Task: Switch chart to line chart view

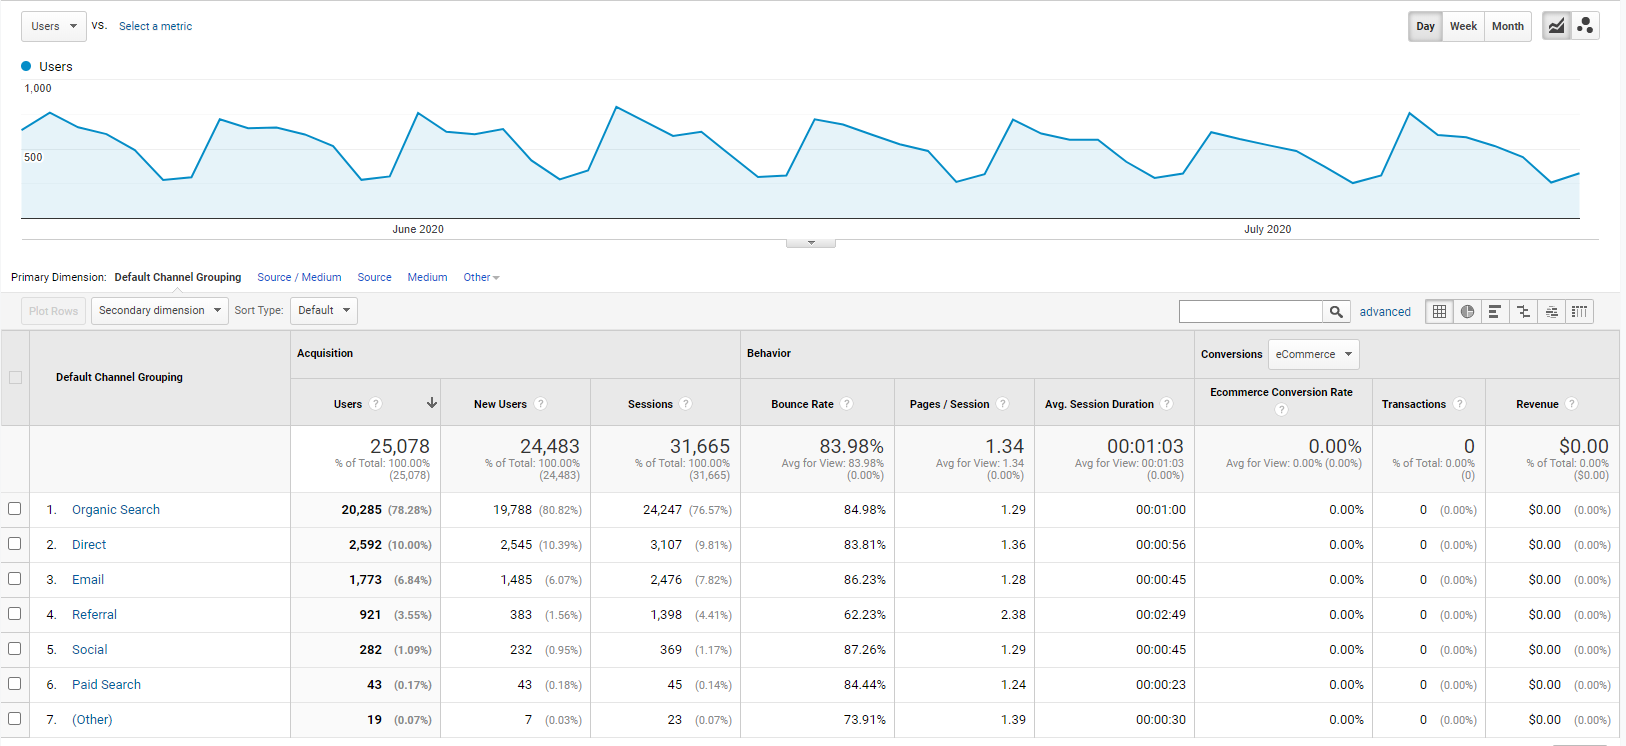Action: click(x=1556, y=26)
